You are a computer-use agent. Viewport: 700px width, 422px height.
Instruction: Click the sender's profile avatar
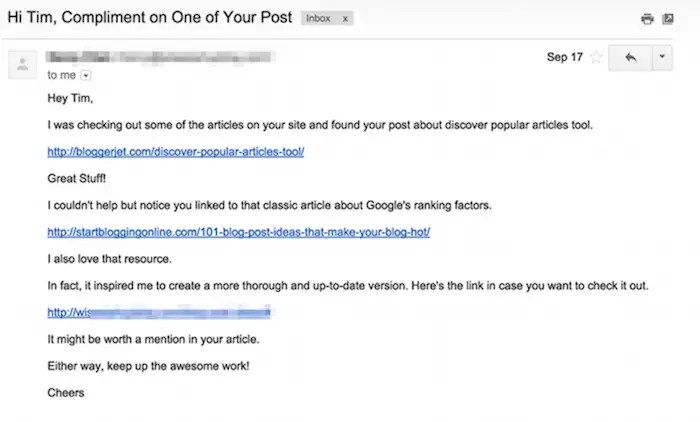[x=20, y=65]
